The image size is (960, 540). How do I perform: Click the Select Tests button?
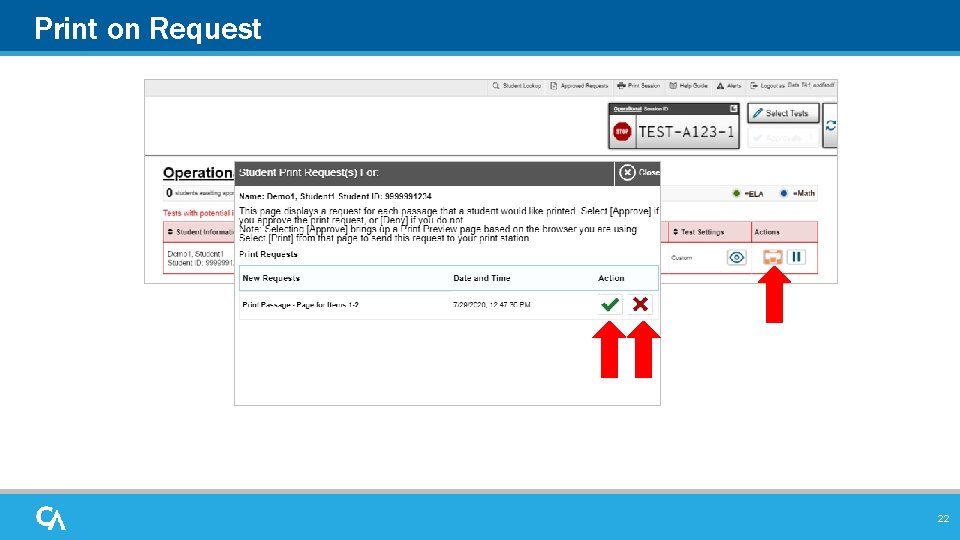783,113
